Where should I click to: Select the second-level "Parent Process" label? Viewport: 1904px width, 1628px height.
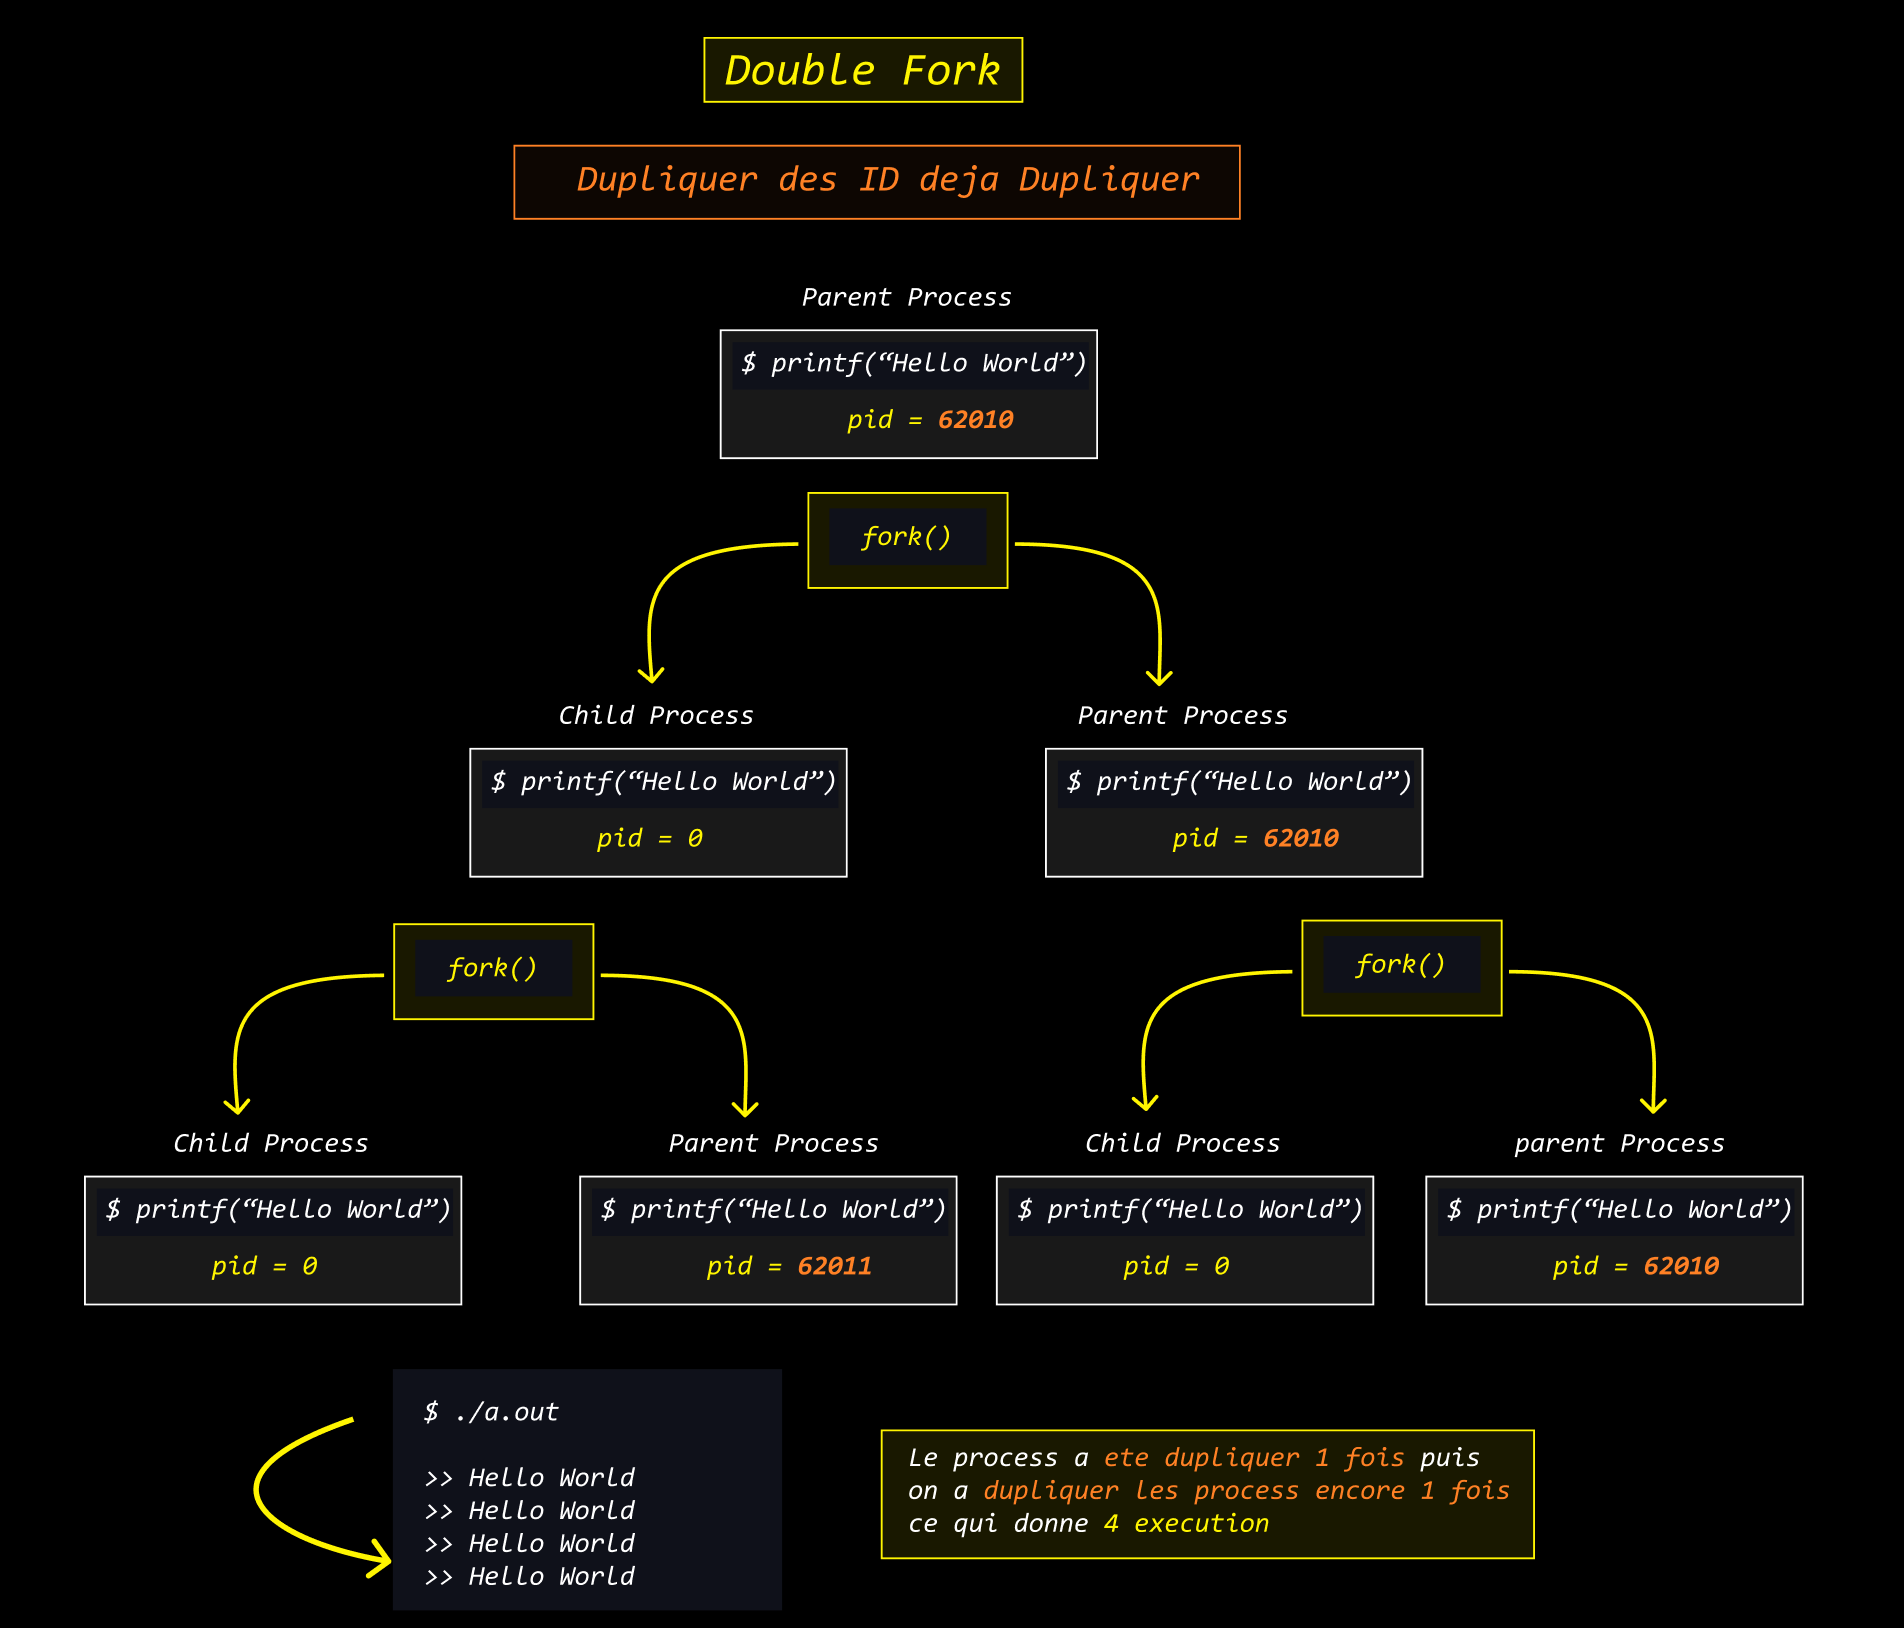tap(1182, 715)
